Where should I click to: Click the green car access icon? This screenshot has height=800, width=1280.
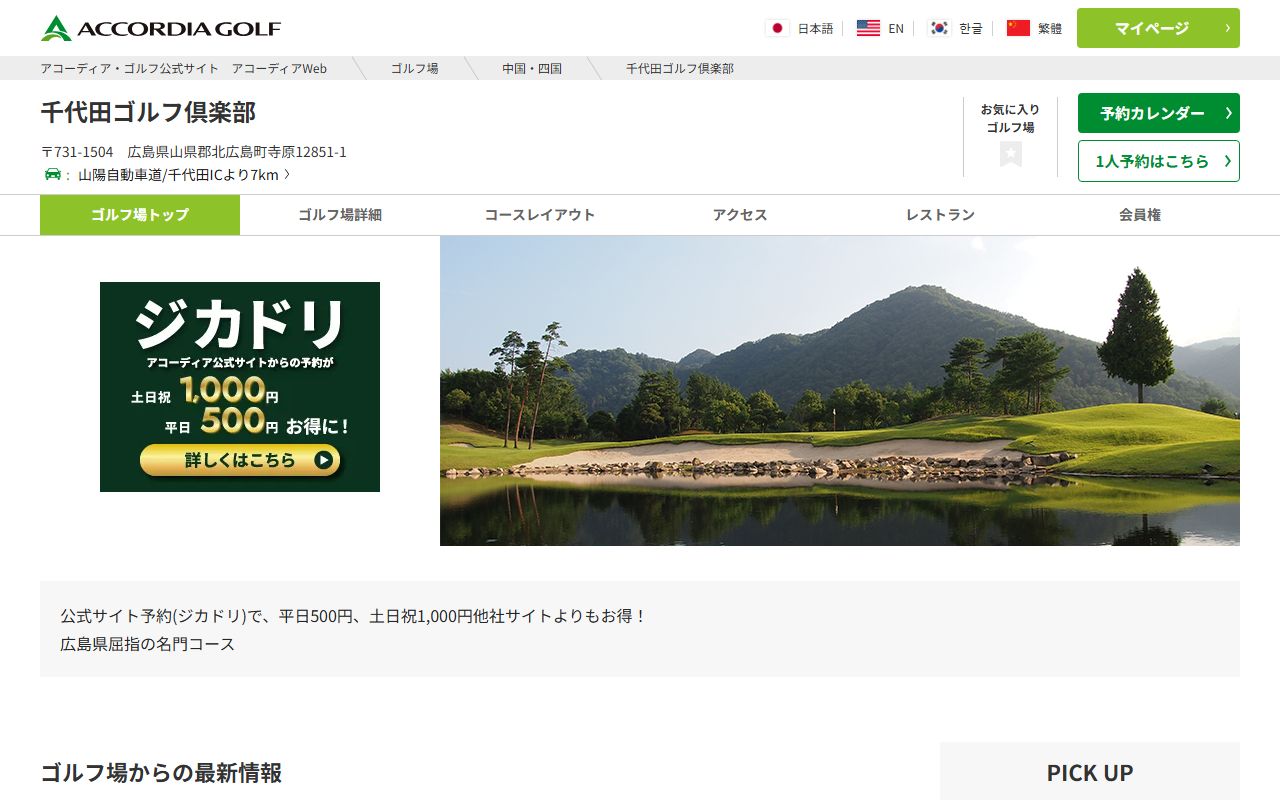click(53, 174)
